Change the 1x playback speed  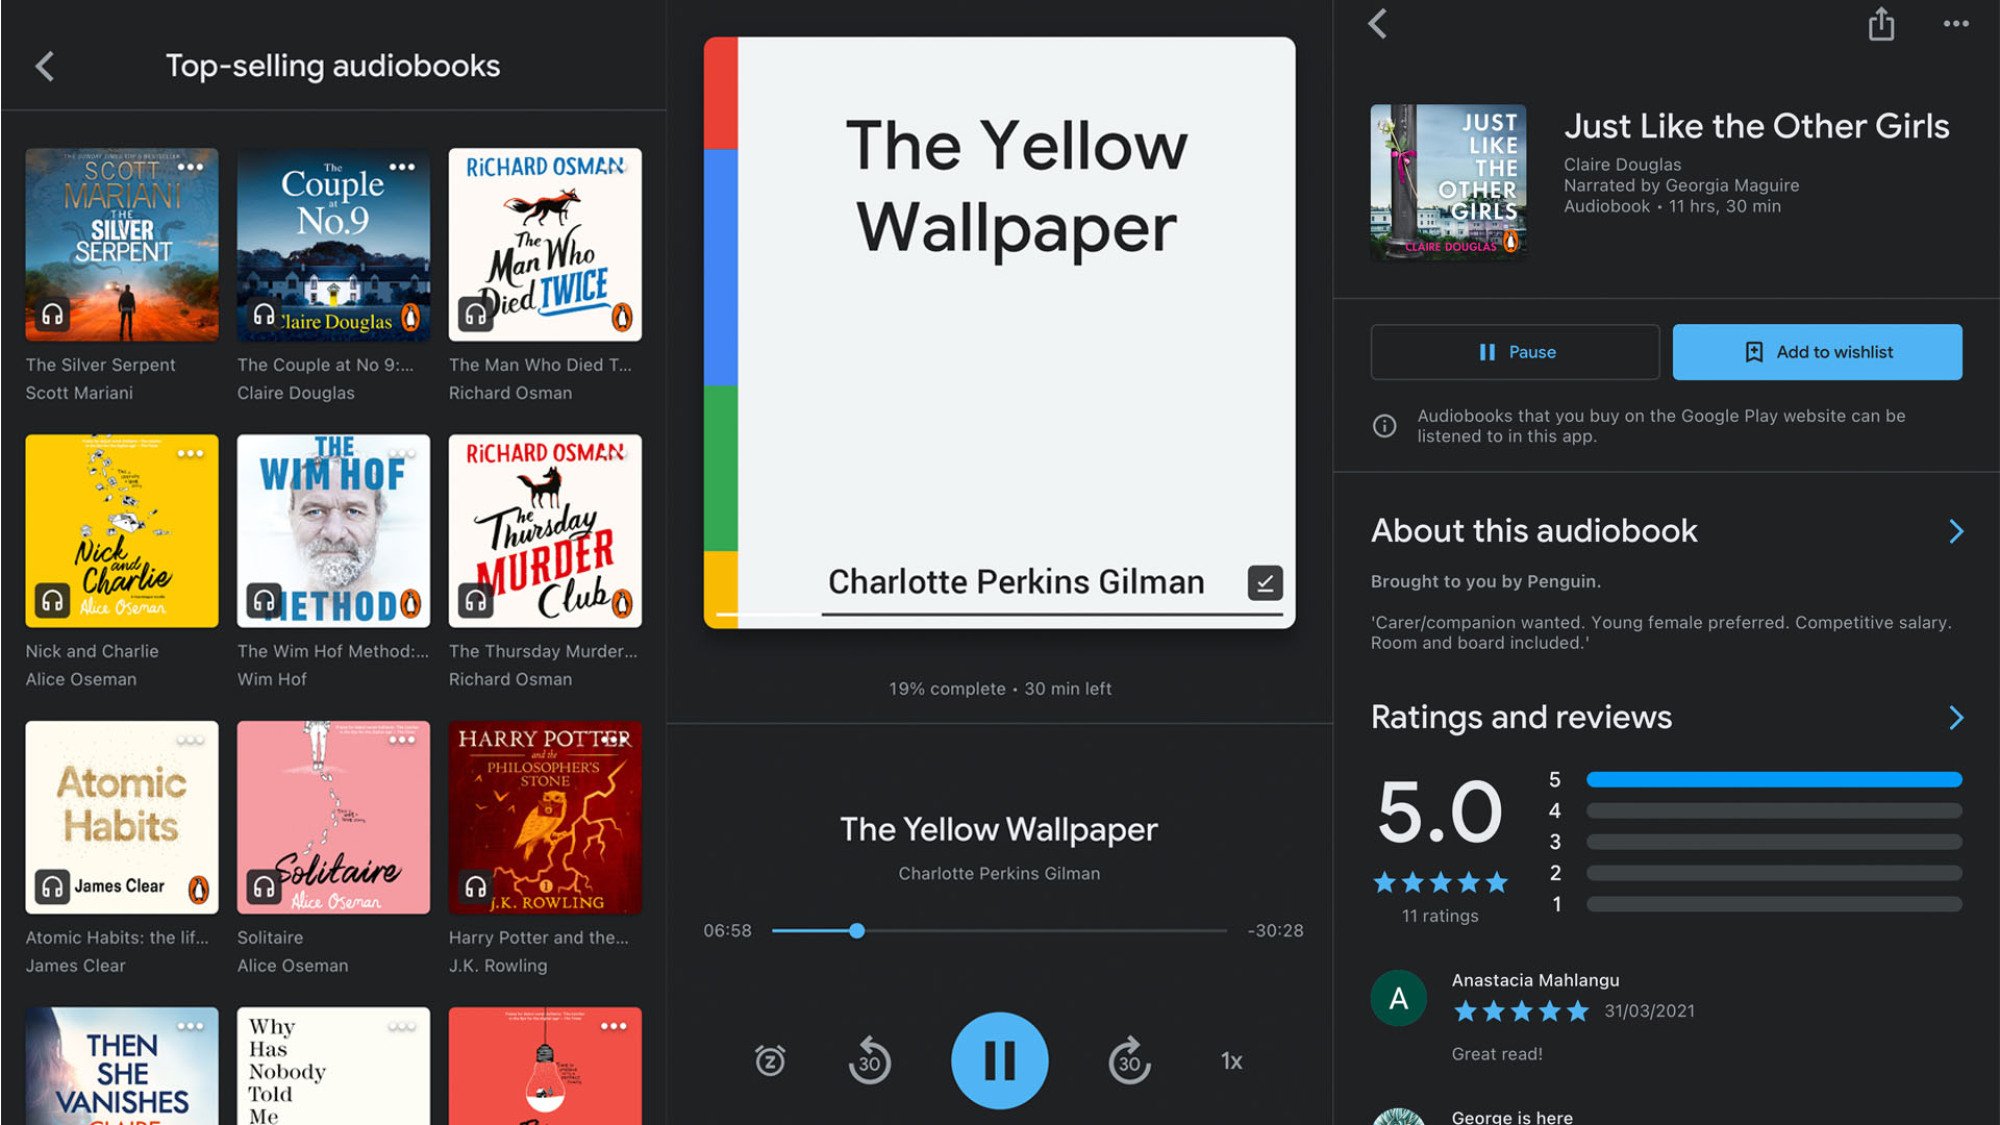click(1231, 1061)
